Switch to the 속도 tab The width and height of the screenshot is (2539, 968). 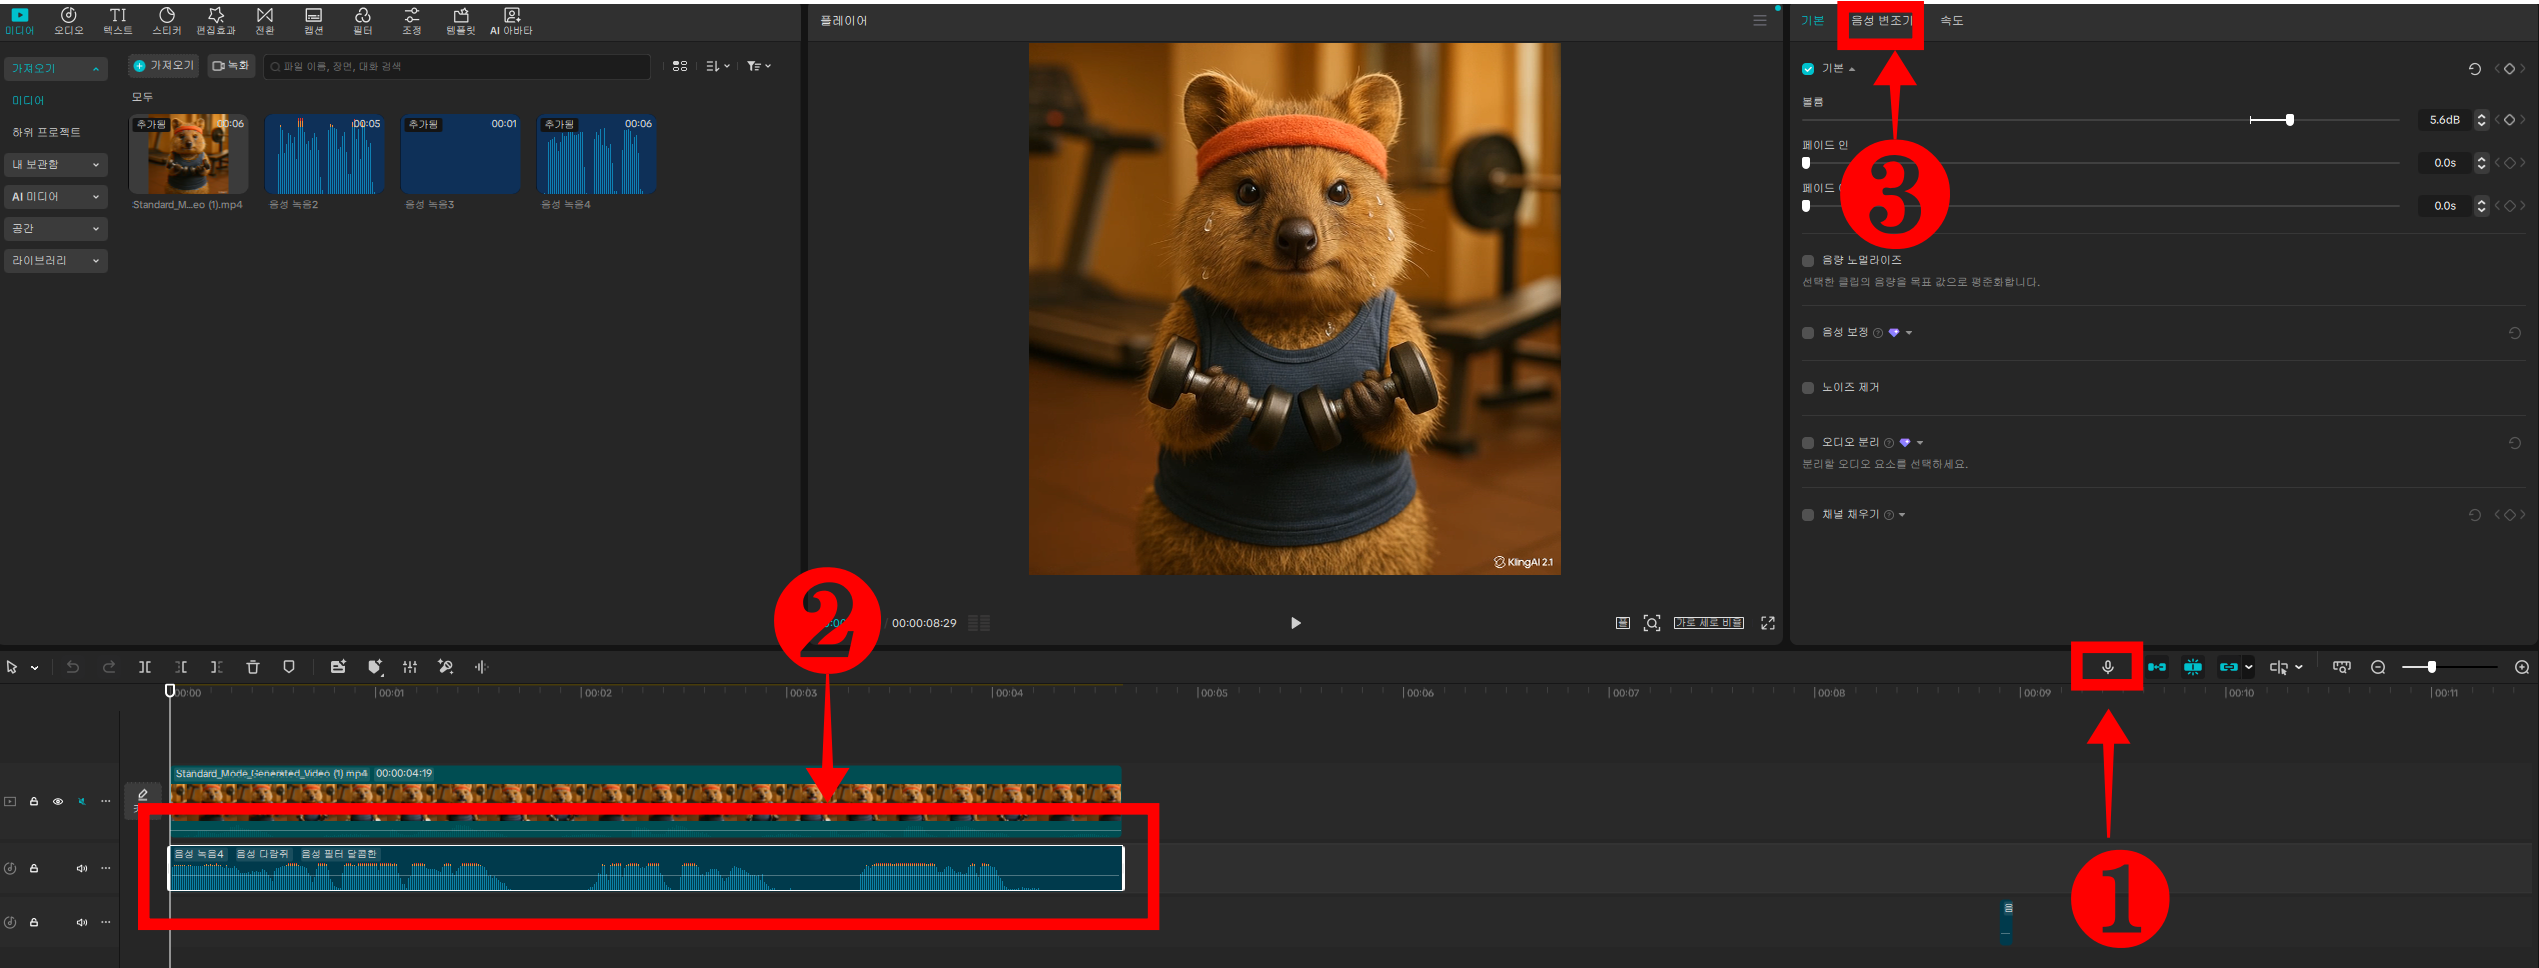pyautogui.click(x=1951, y=21)
